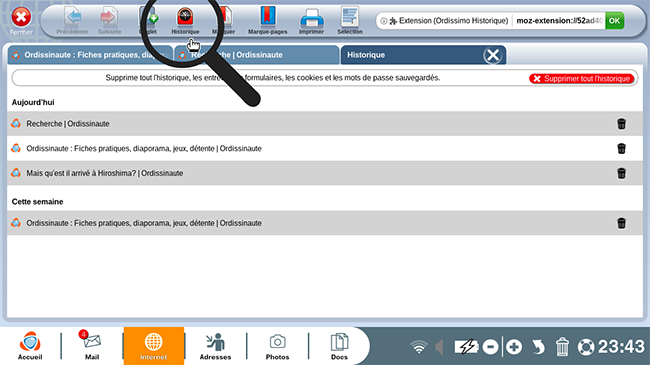
Task: Decrease zoom with the minus icon
Action: (490, 347)
